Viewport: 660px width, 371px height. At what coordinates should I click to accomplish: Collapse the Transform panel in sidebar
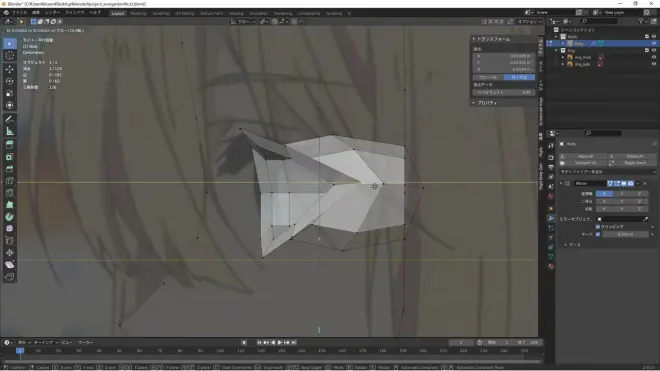coord(474,39)
